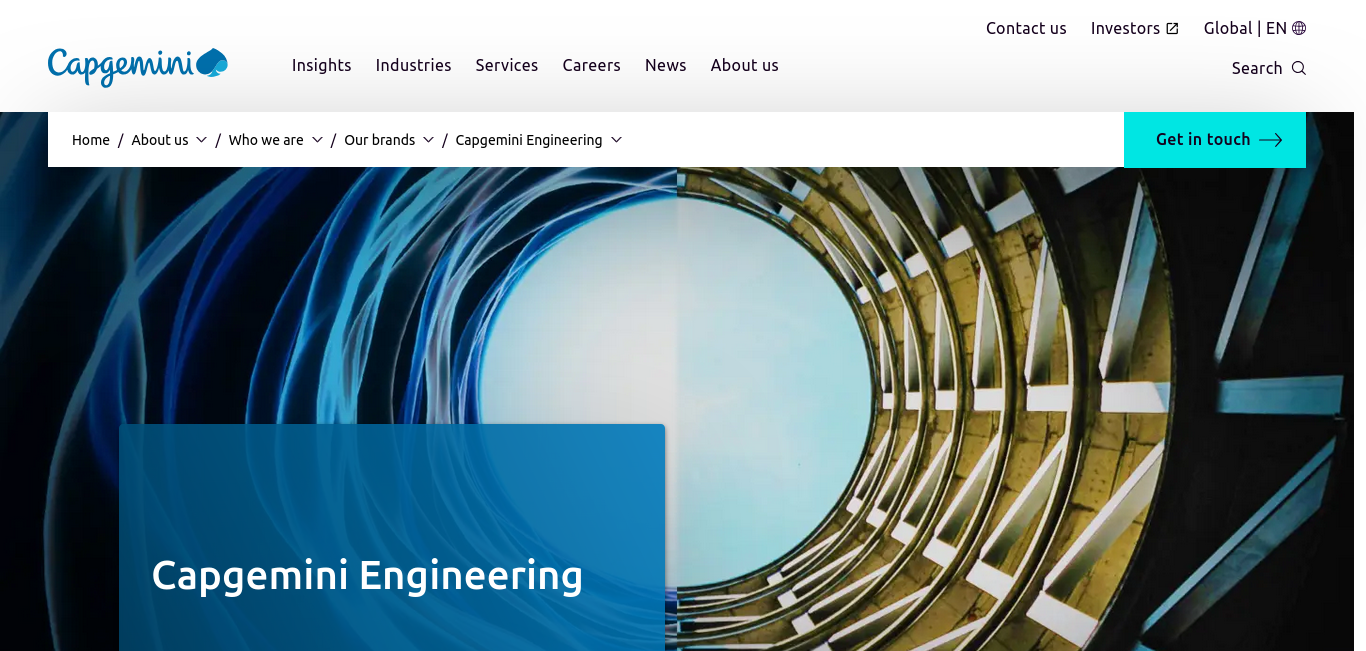
Task: Go to the Home breadcrumb link
Action: click(91, 140)
